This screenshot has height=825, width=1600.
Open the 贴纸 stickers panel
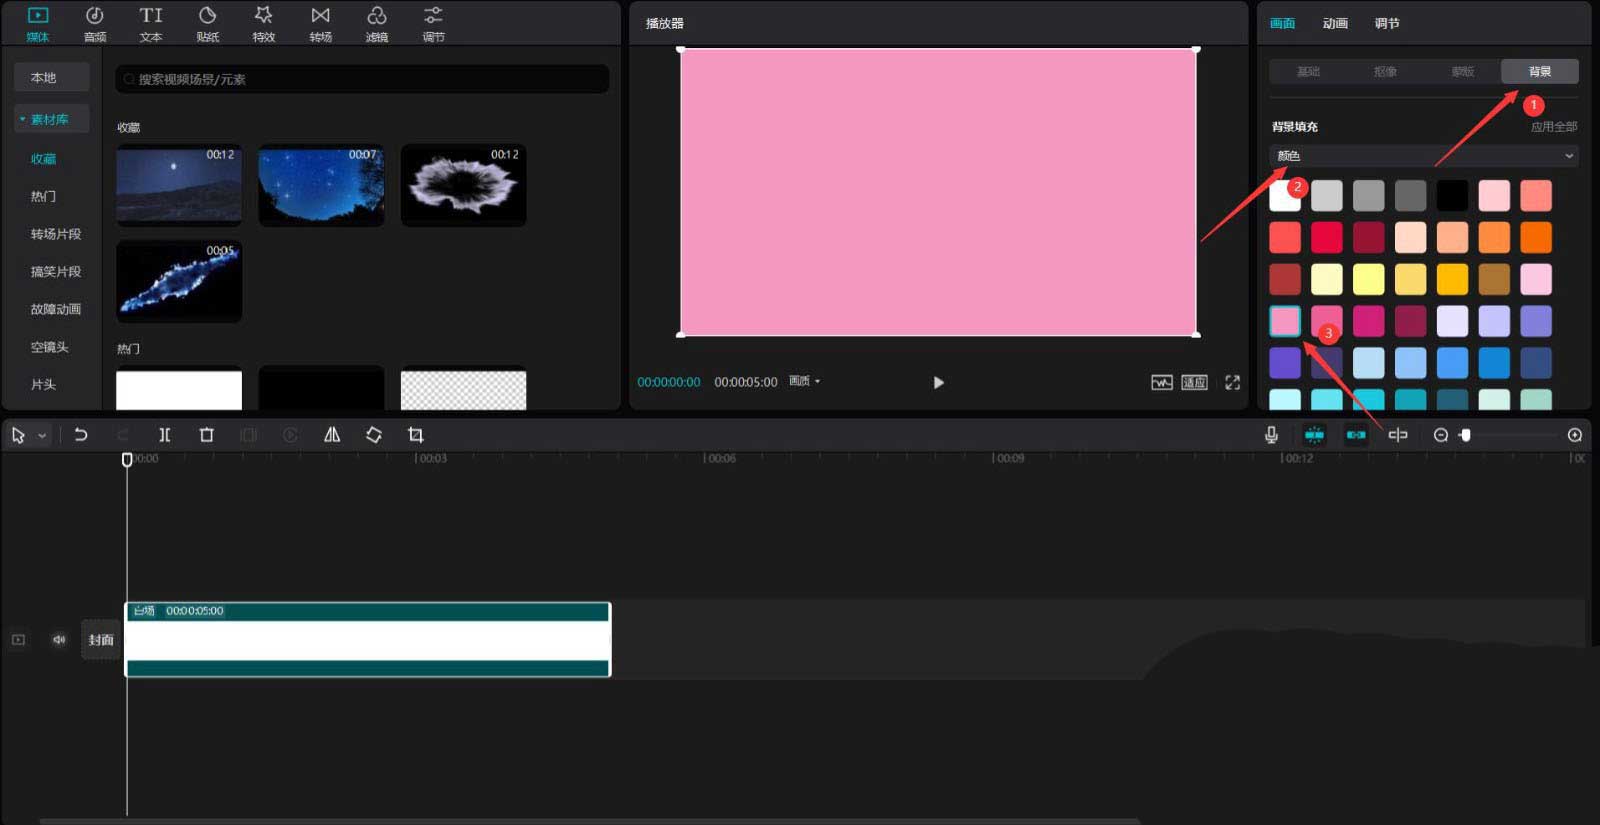[208, 24]
